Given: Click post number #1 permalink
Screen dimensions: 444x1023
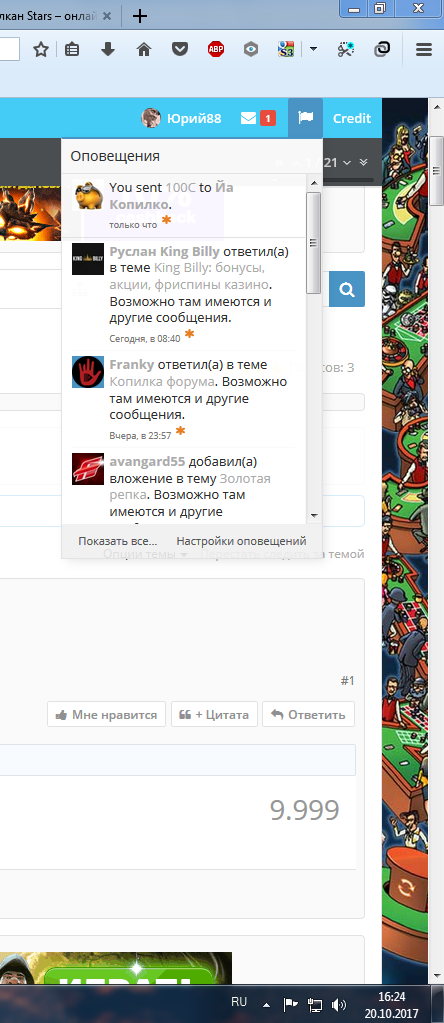Looking at the screenshot, I should click(348, 680).
